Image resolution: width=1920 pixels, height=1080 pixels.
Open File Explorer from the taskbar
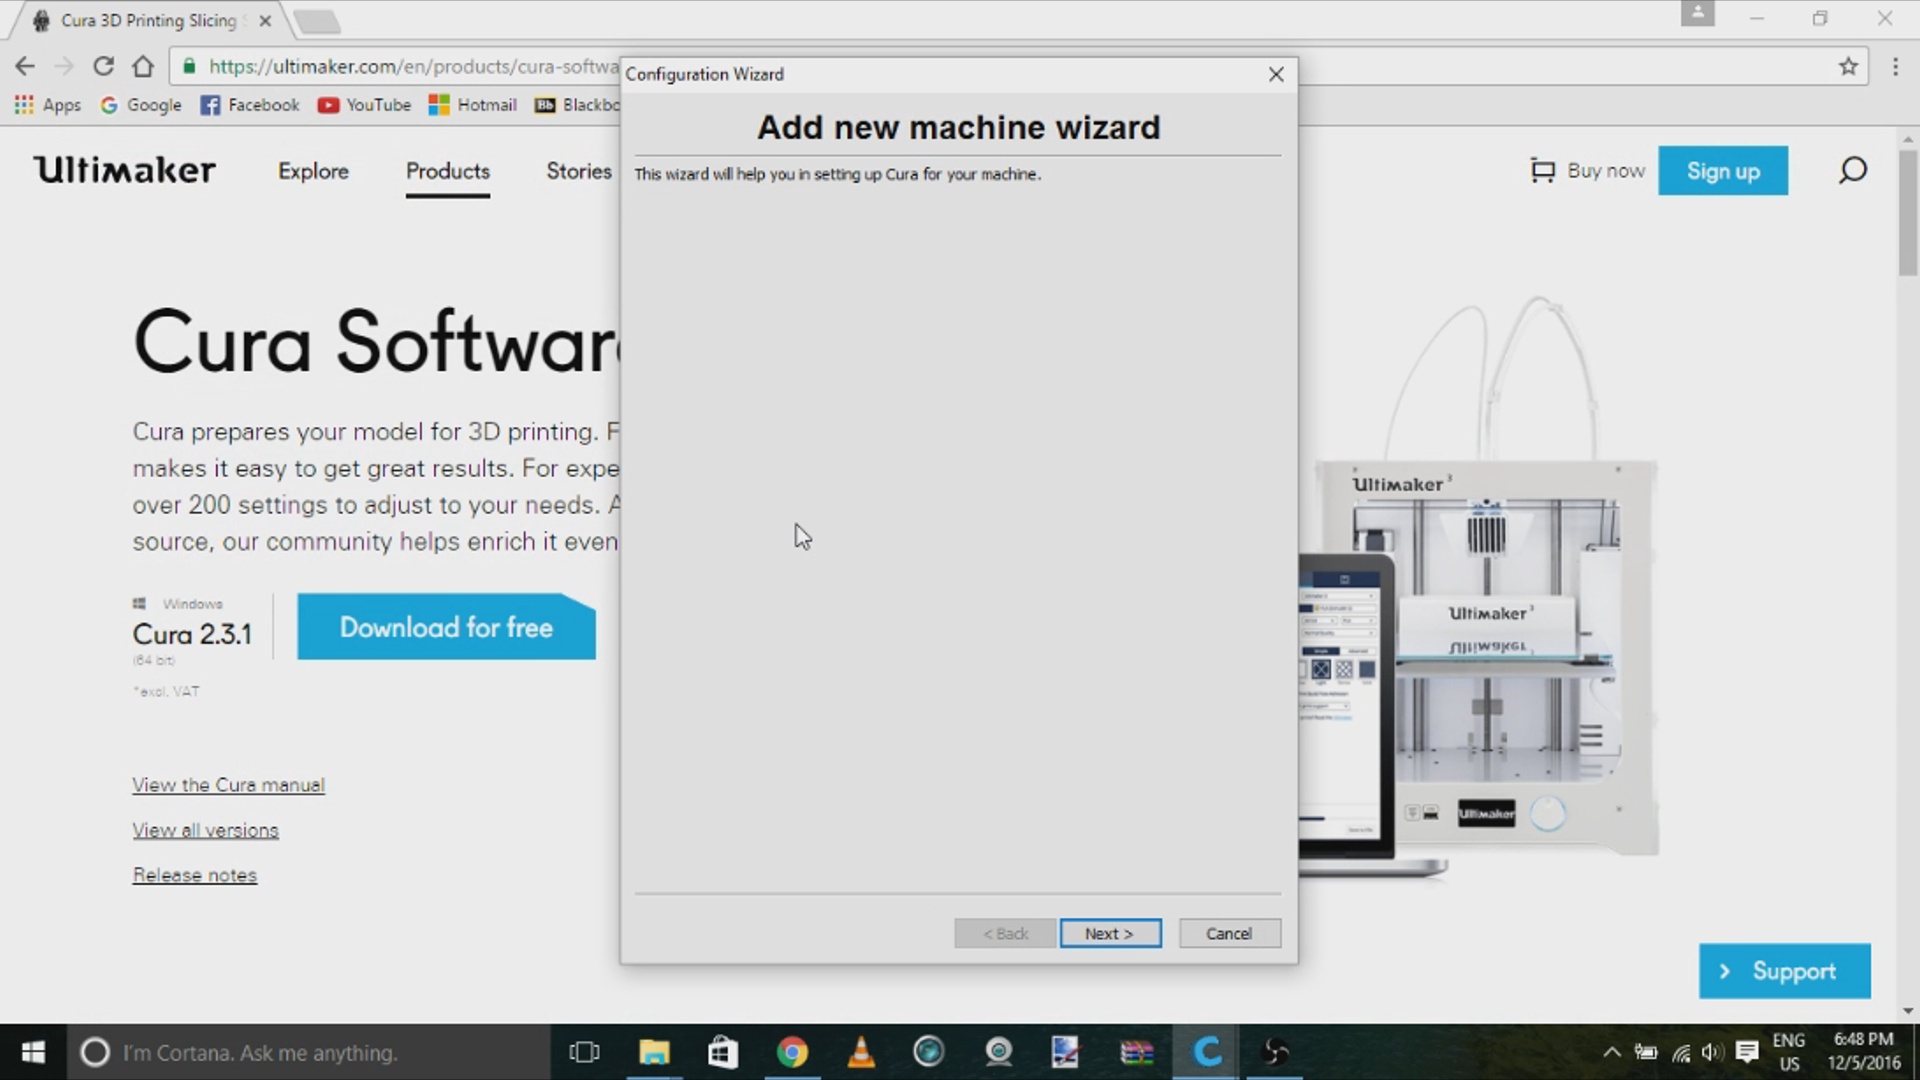pos(654,1052)
